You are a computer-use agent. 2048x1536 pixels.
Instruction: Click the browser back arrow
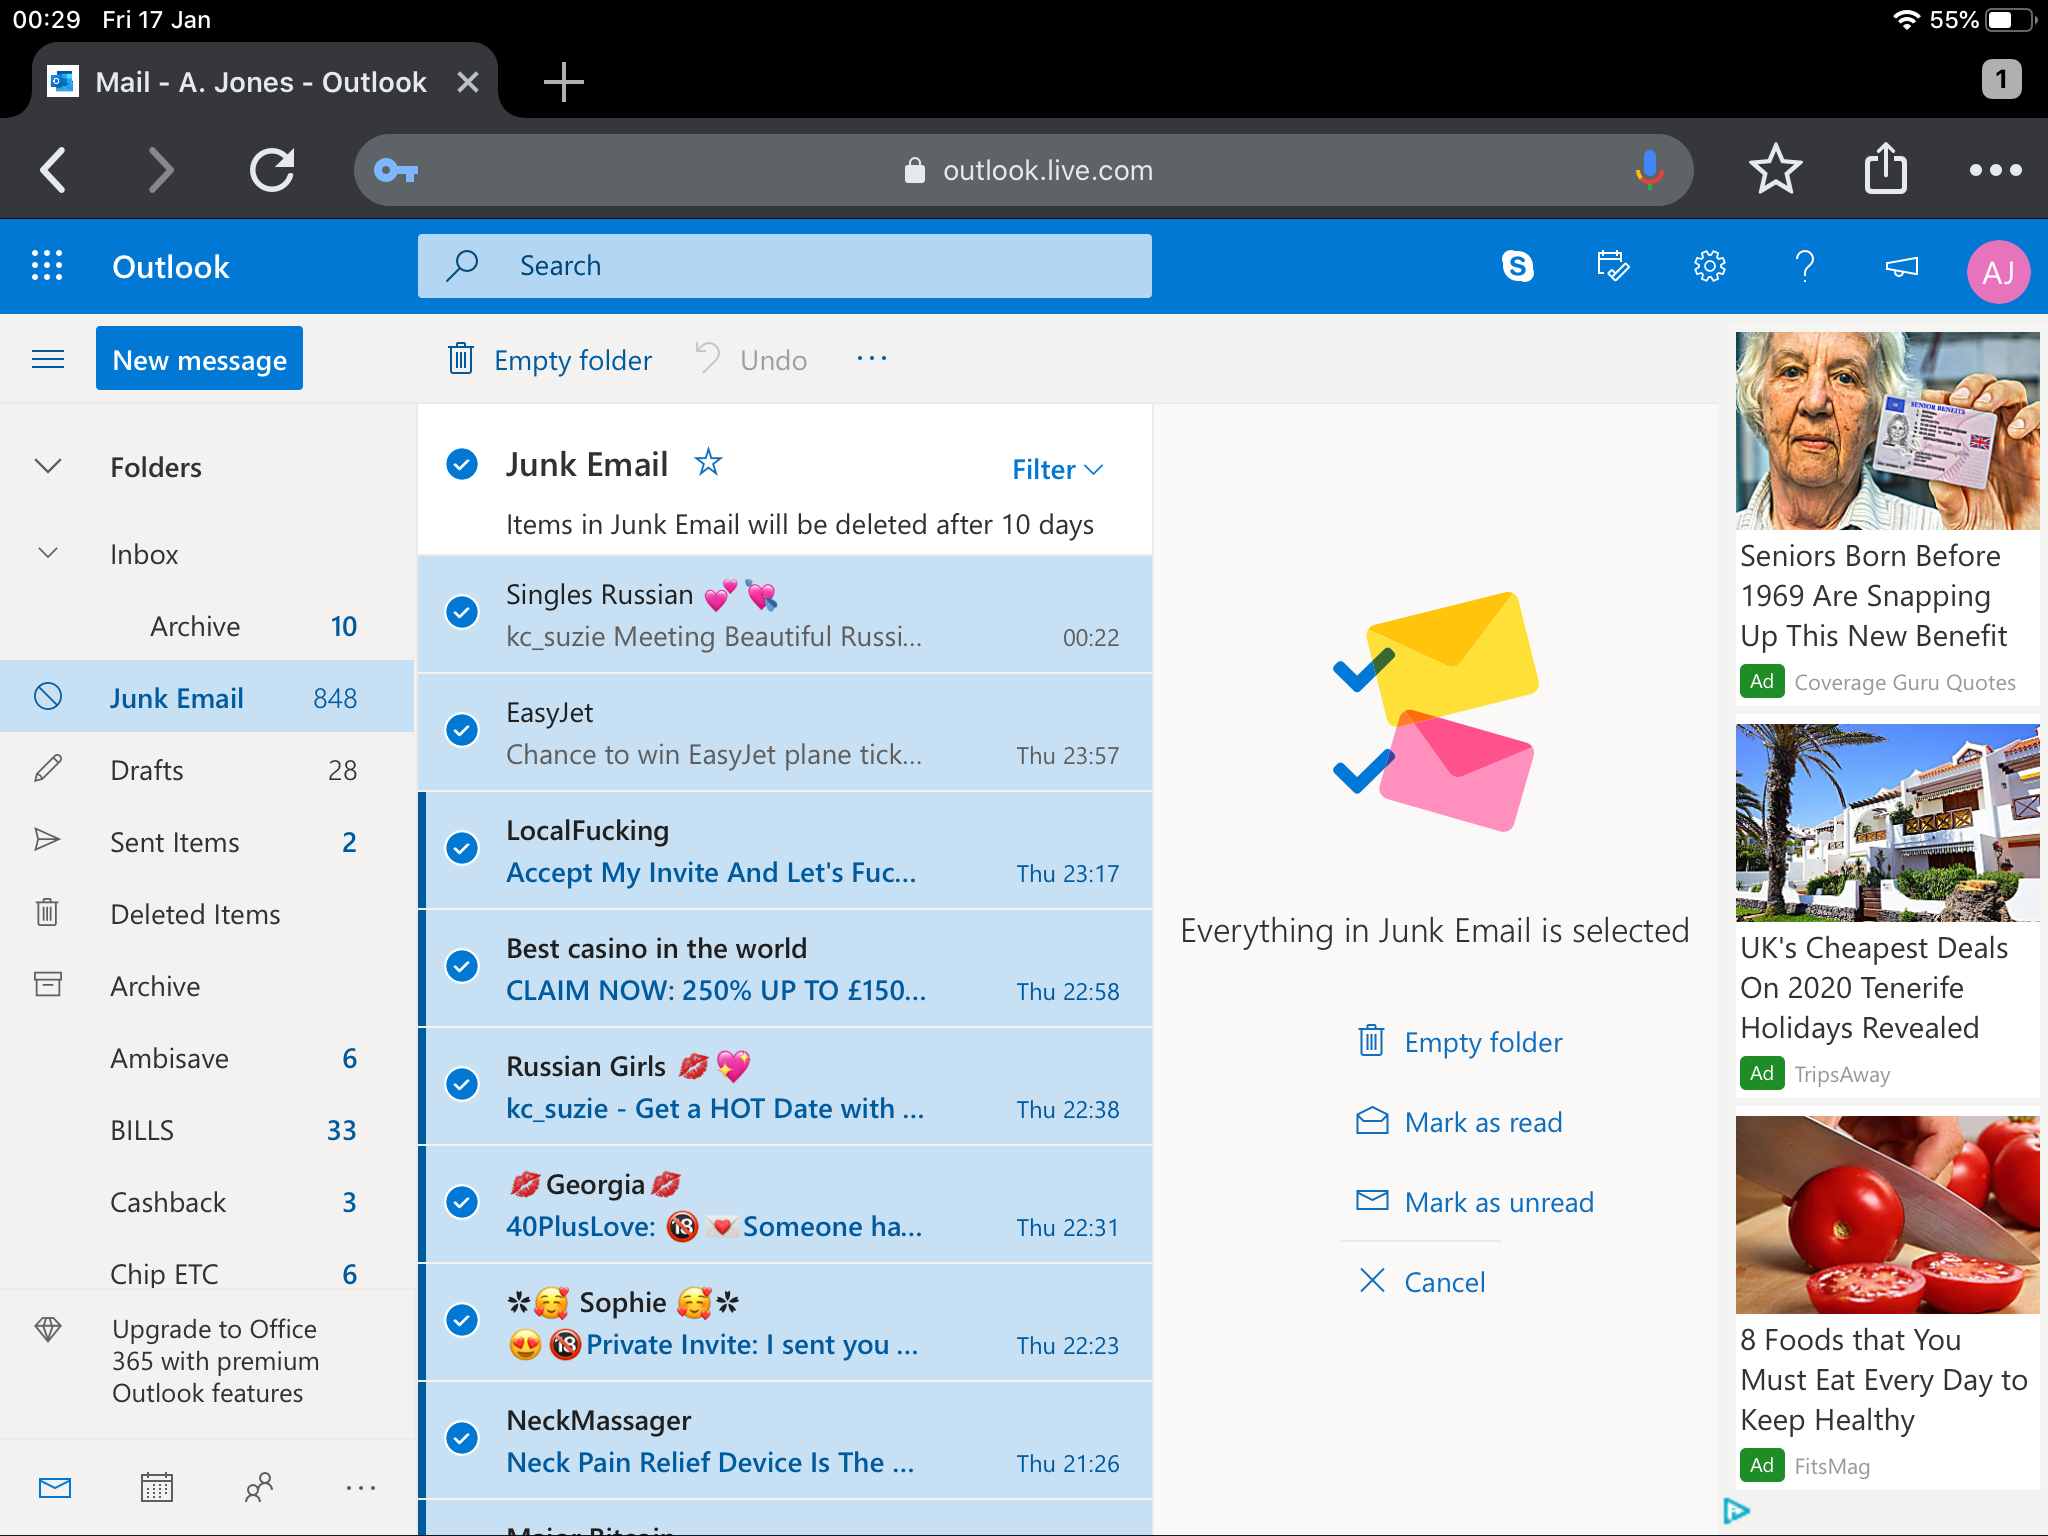[53, 169]
